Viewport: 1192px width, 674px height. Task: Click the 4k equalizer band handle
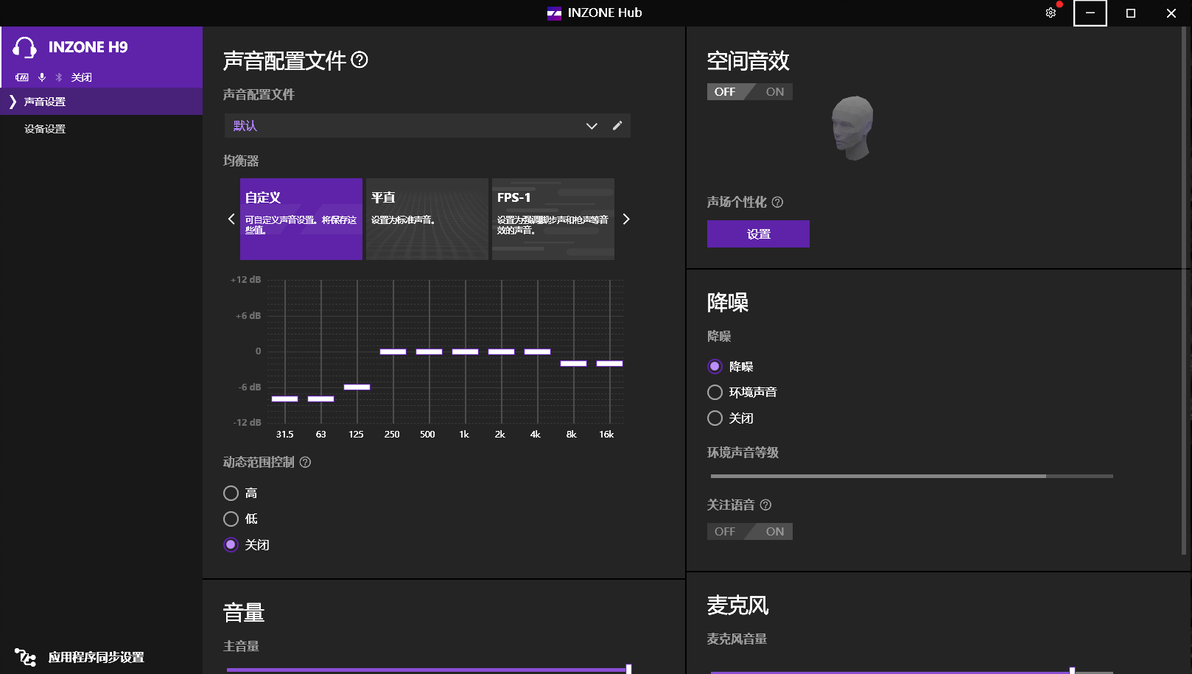(537, 352)
